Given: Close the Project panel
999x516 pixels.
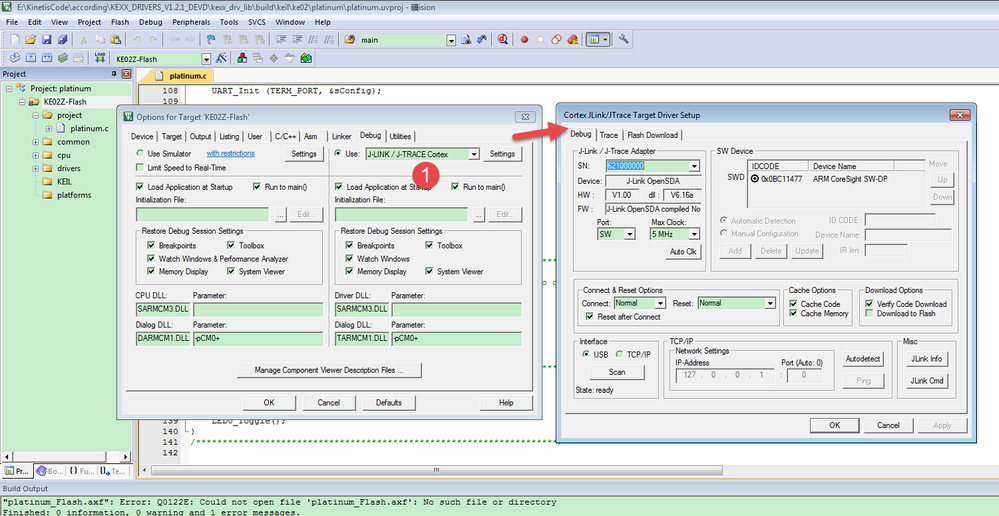Looking at the screenshot, I should pos(126,74).
